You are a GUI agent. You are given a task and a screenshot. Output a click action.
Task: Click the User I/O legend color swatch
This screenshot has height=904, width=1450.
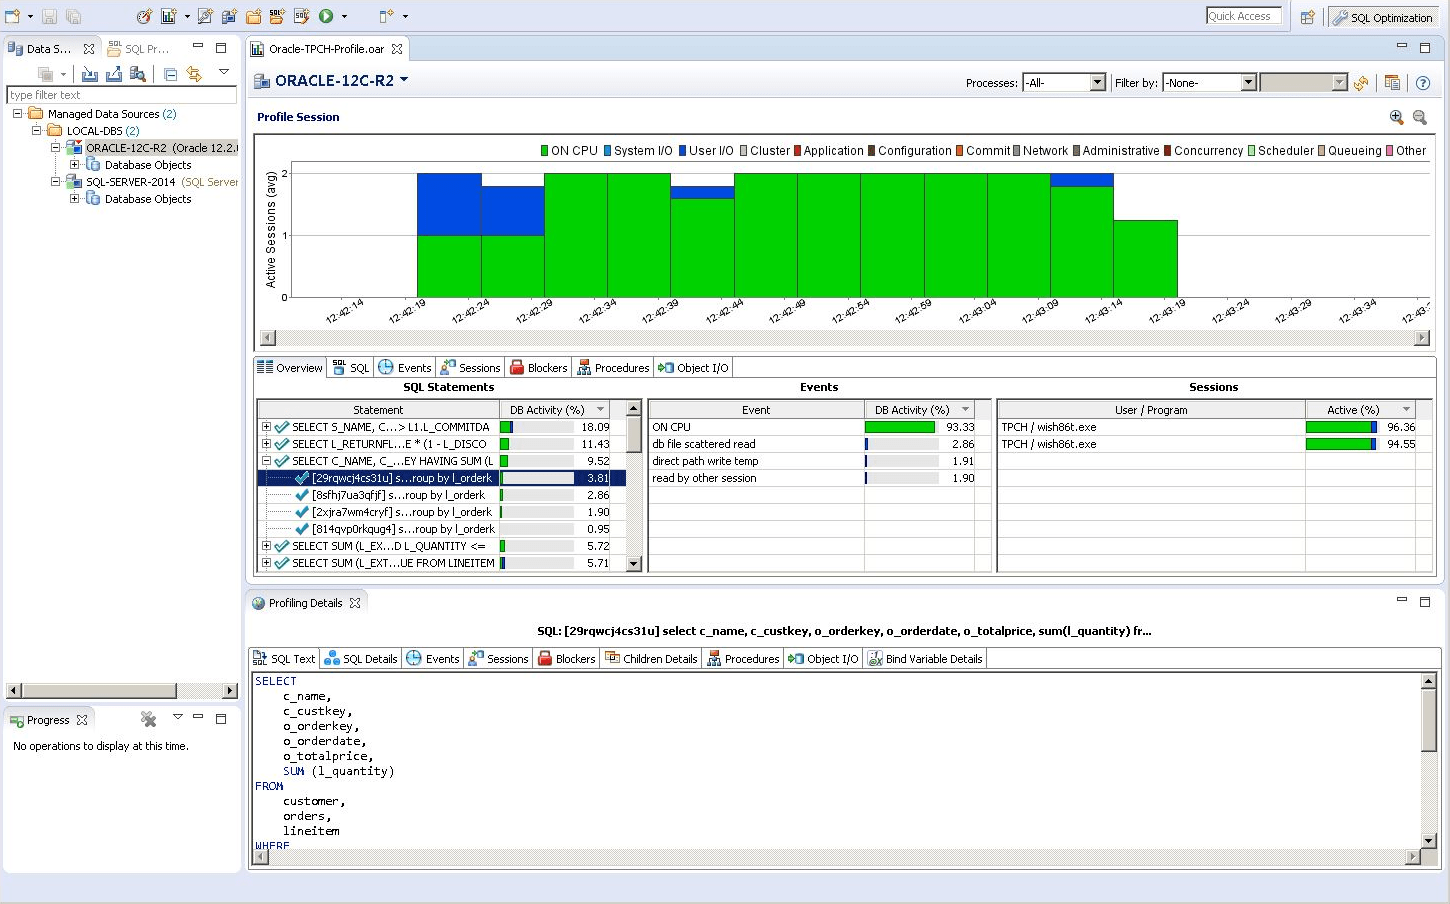click(682, 151)
